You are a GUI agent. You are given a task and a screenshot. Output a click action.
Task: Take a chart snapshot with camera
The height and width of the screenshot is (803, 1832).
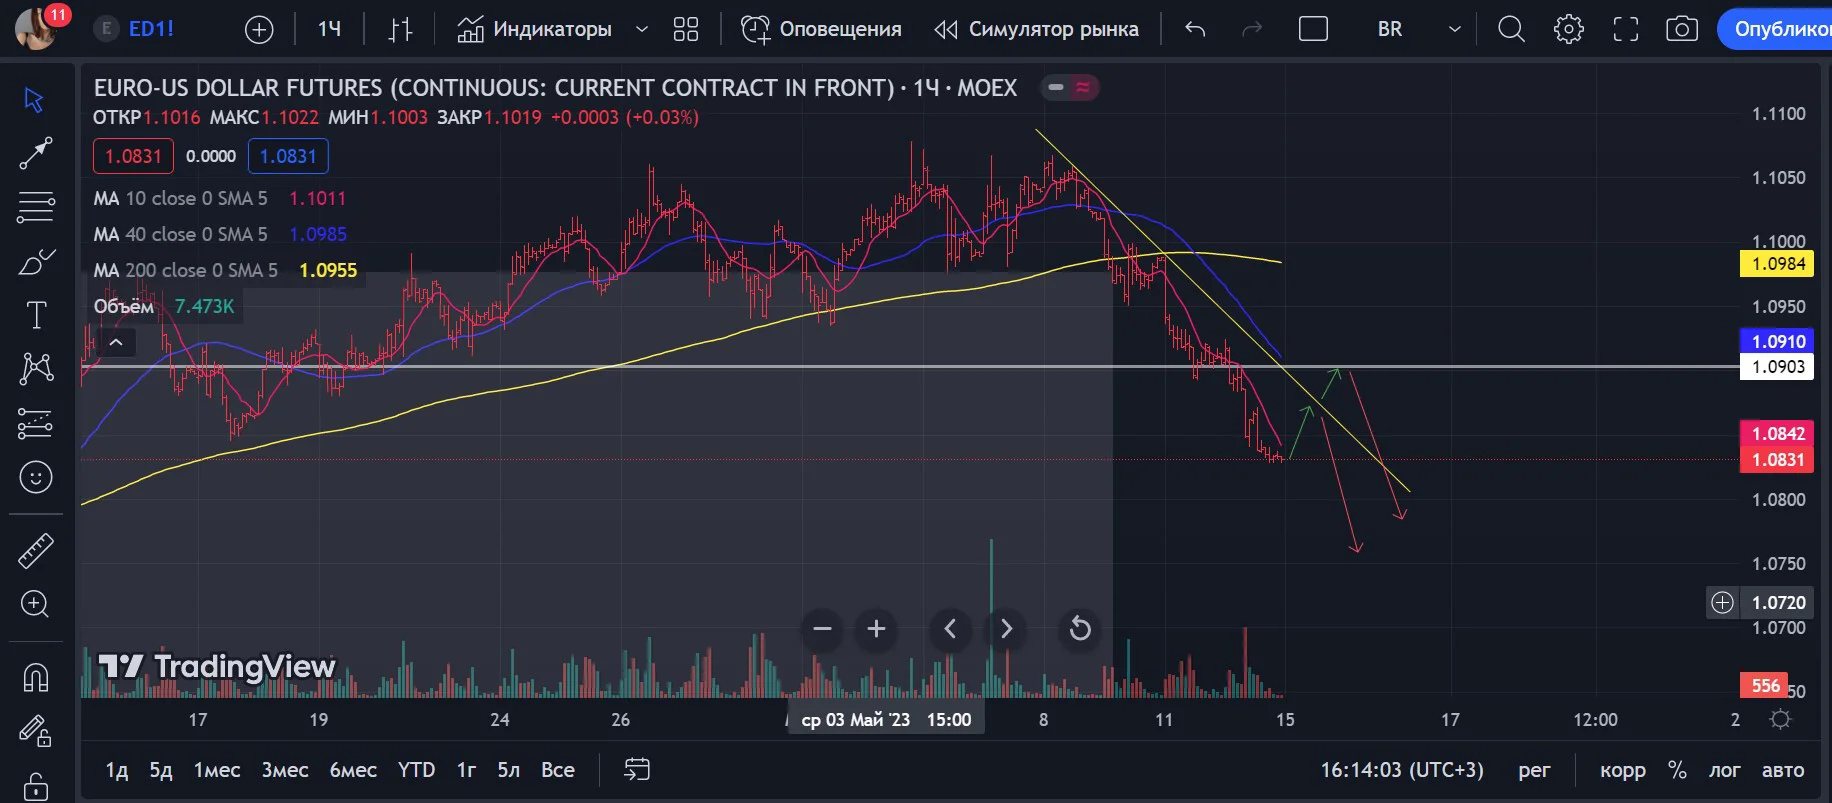pos(1682,29)
